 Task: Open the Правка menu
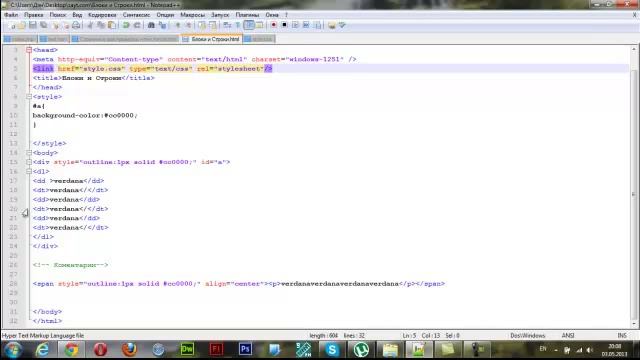pyautogui.click(x=33, y=15)
